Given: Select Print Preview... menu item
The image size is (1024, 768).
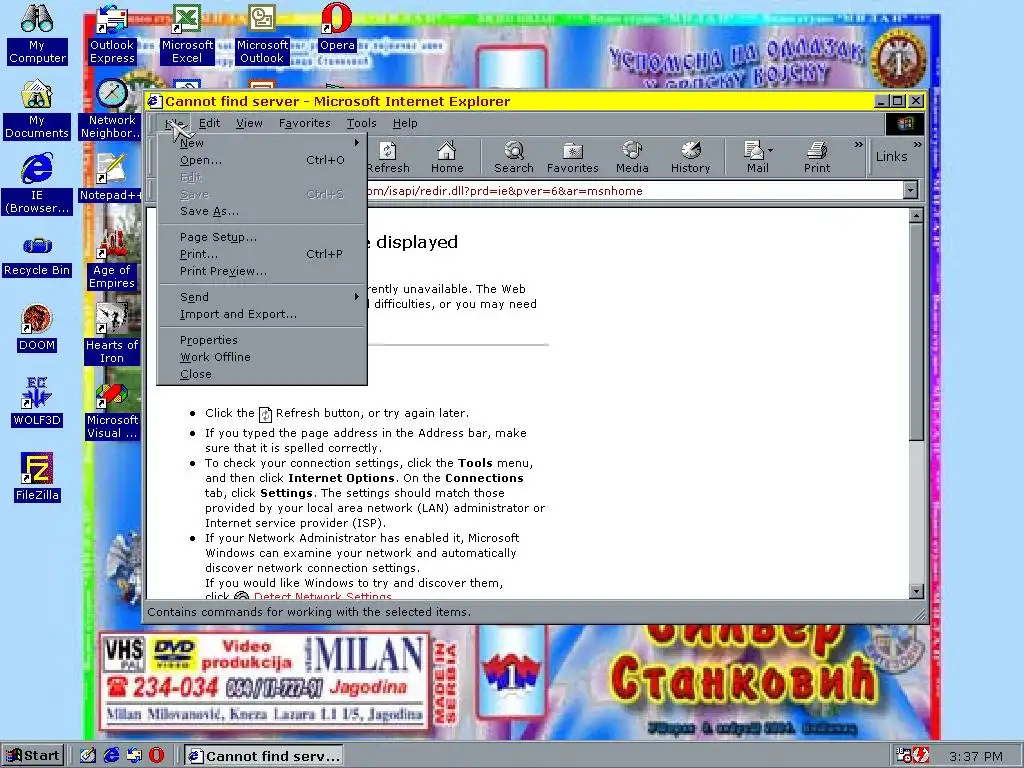Looking at the screenshot, I should point(262,271).
